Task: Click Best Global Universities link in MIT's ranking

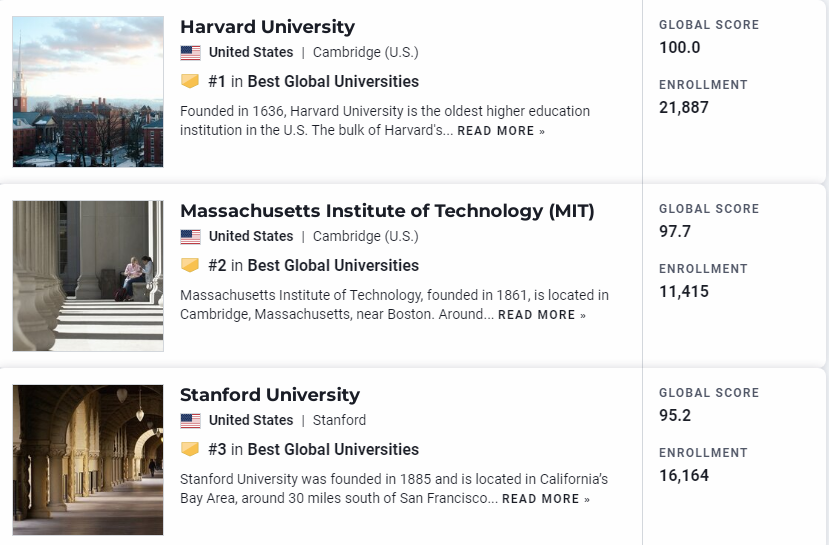Action: (333, 265)
